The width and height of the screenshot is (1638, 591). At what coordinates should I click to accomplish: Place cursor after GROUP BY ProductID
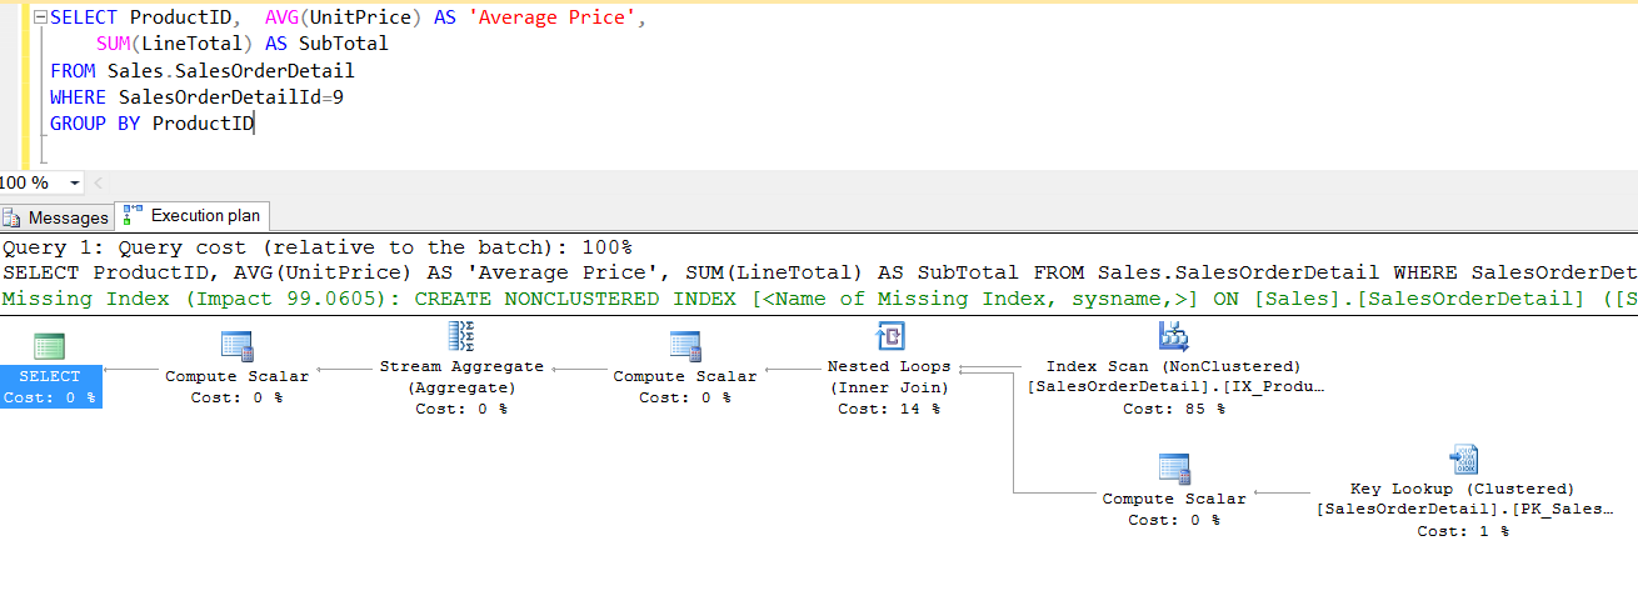[x=255, y=124]
